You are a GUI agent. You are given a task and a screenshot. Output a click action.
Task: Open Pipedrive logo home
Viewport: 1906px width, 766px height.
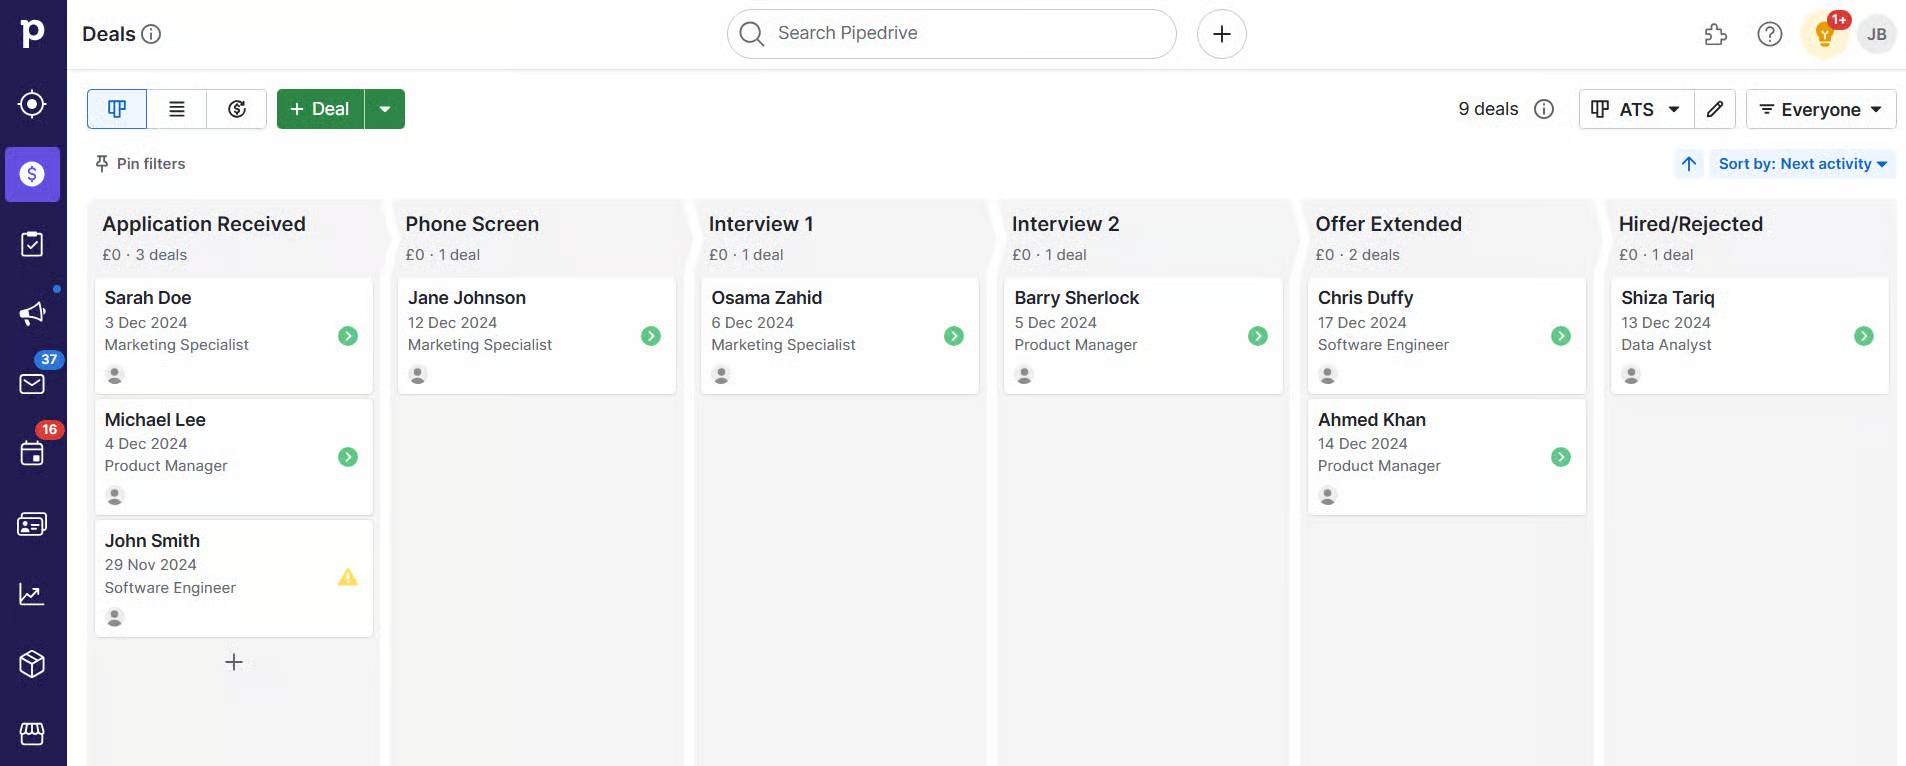click(x=32, y=33)
